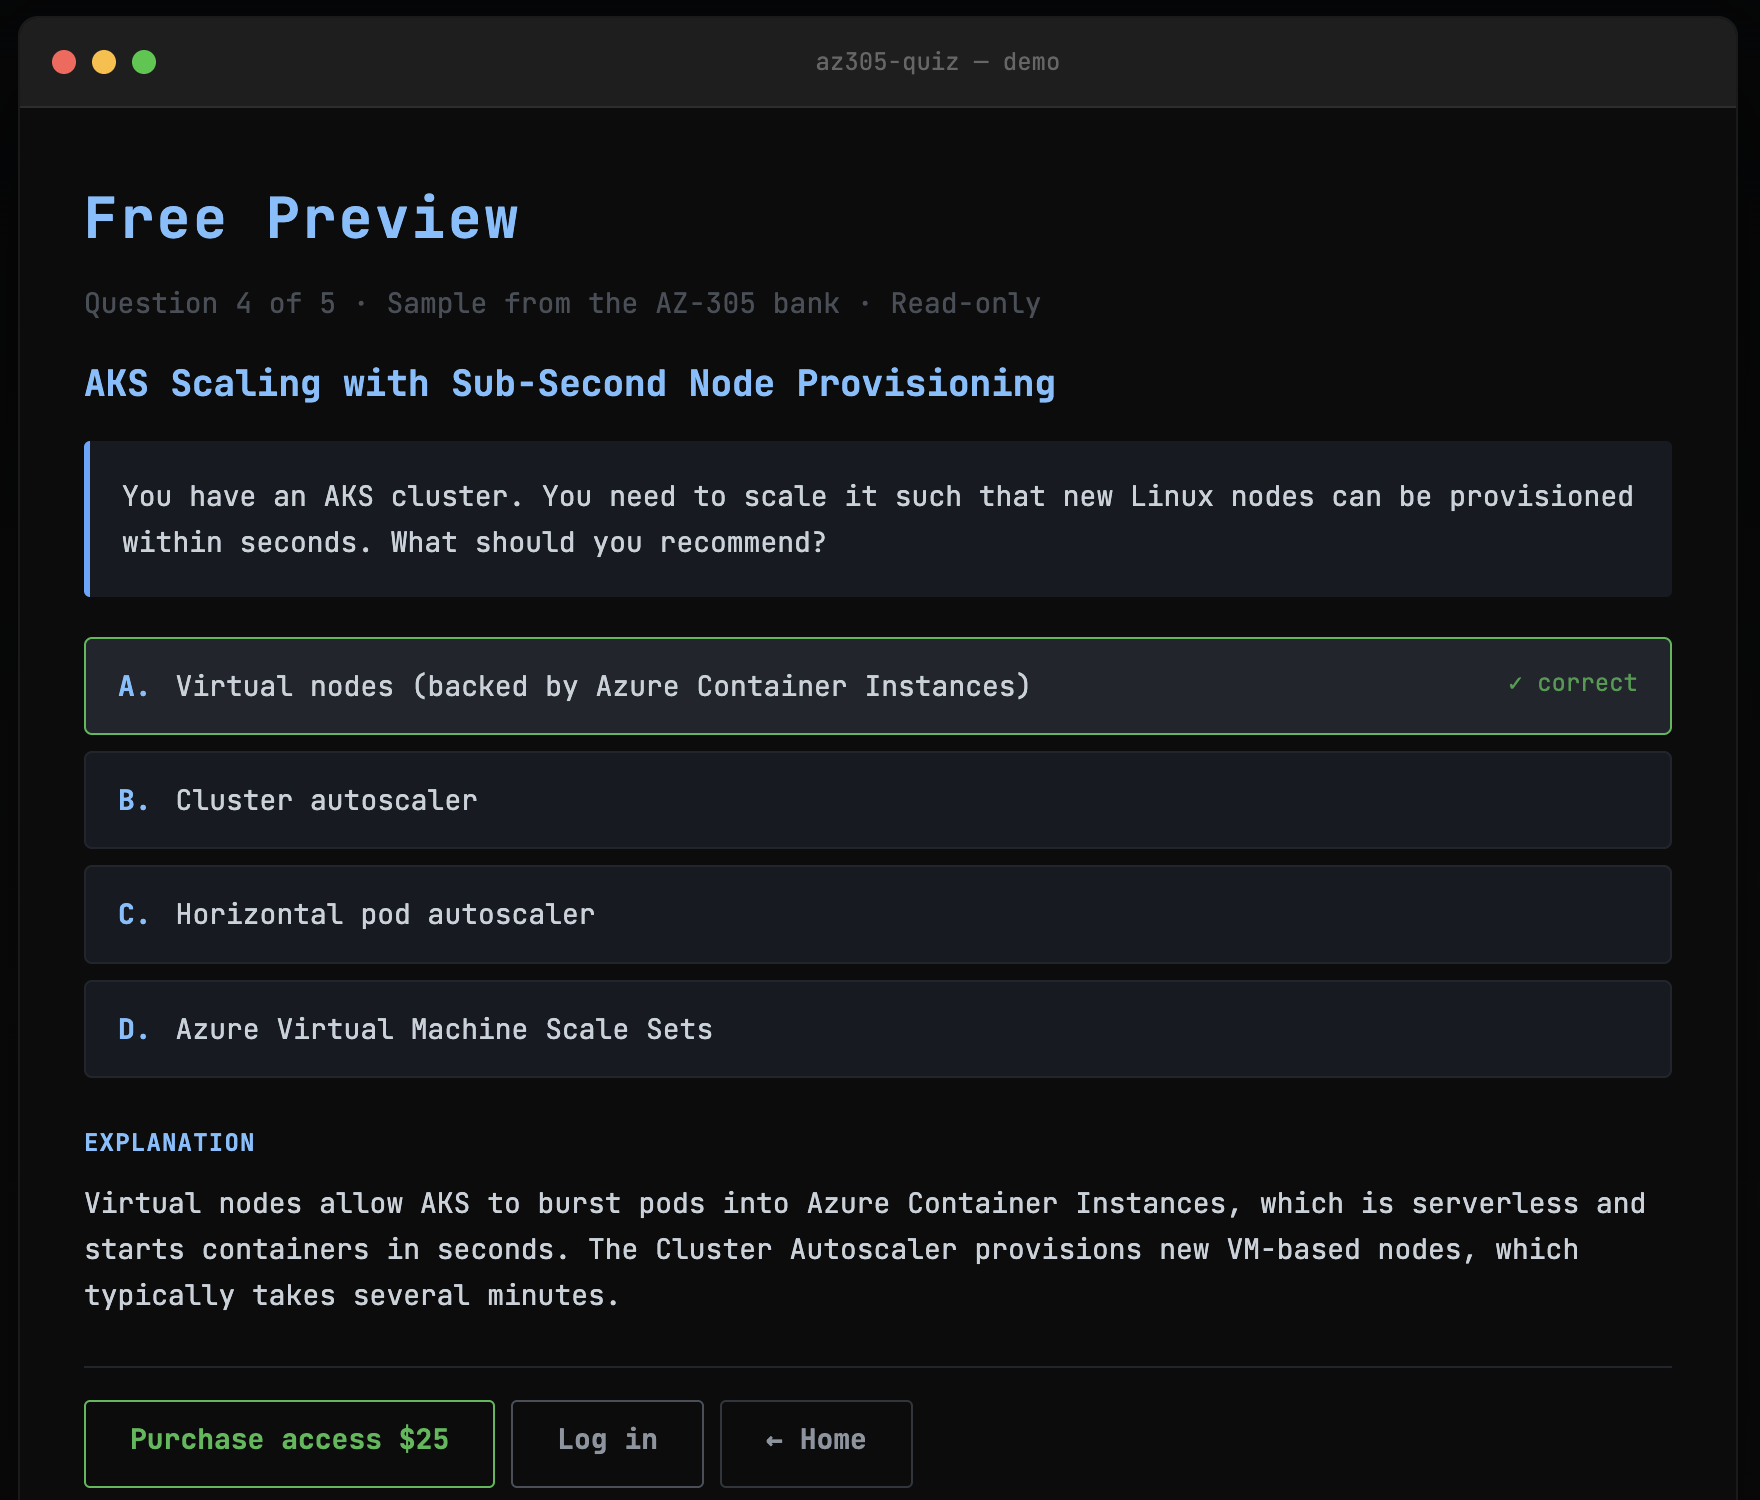Maximize the window using the green dot
This screenshot has width=1760, height=1500.
click(x=144, y=62)
